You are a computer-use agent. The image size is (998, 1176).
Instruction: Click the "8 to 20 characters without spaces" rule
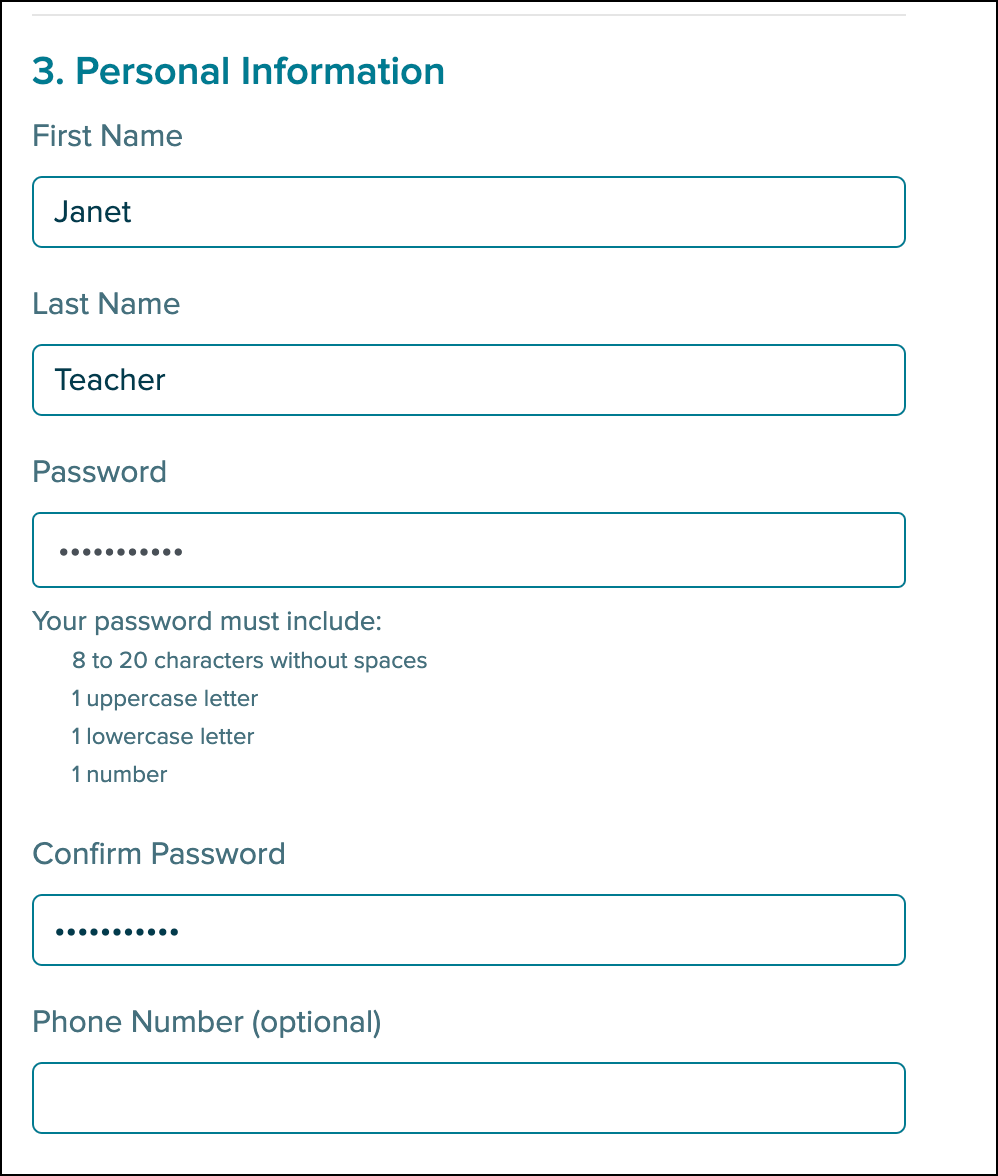click(x=249, y=661)
